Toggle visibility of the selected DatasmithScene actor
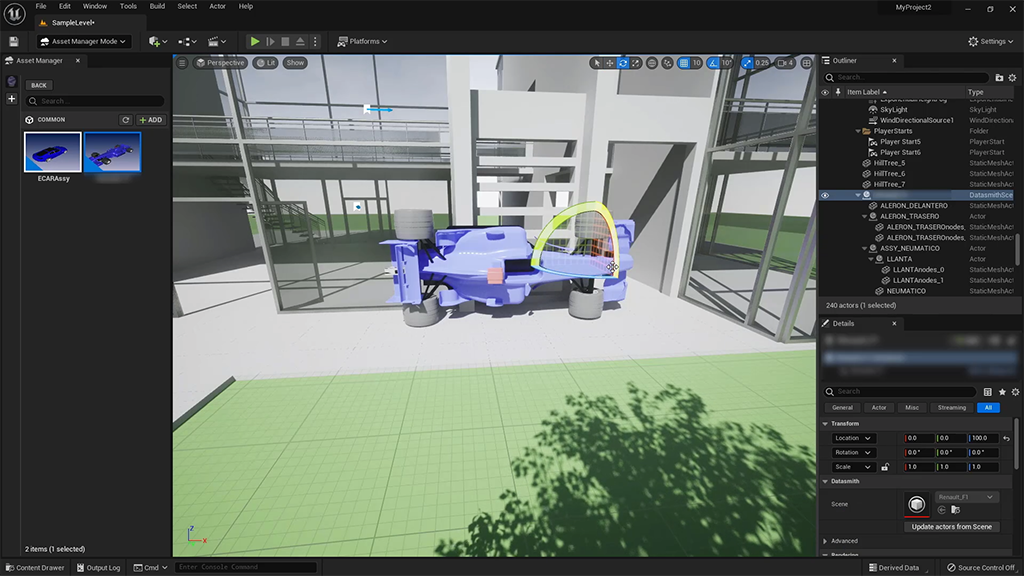 coord(825,195)
